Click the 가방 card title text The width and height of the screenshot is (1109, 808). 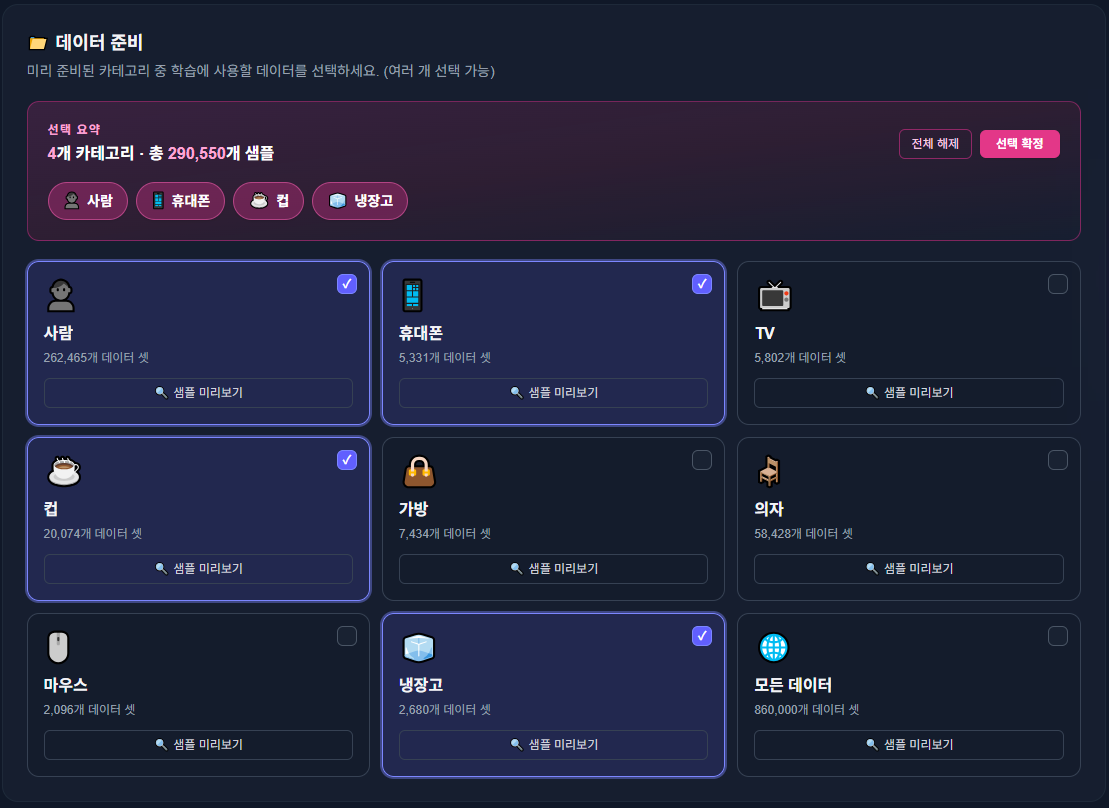coord(414,509)
